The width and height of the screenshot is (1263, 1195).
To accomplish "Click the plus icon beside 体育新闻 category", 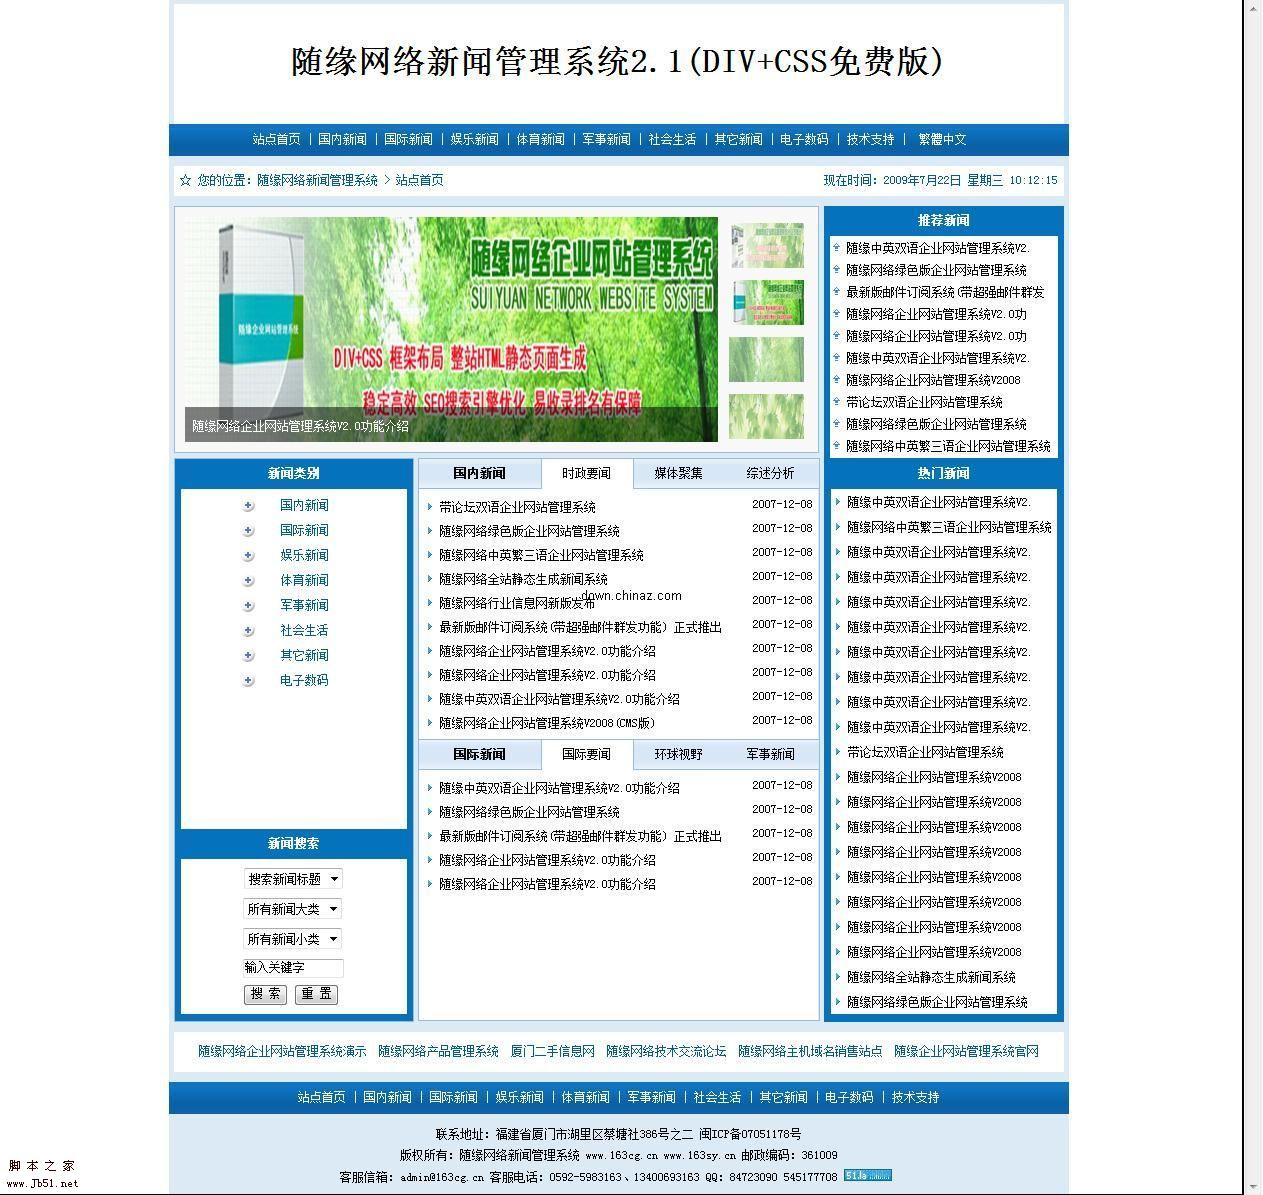I will (248, 580).
